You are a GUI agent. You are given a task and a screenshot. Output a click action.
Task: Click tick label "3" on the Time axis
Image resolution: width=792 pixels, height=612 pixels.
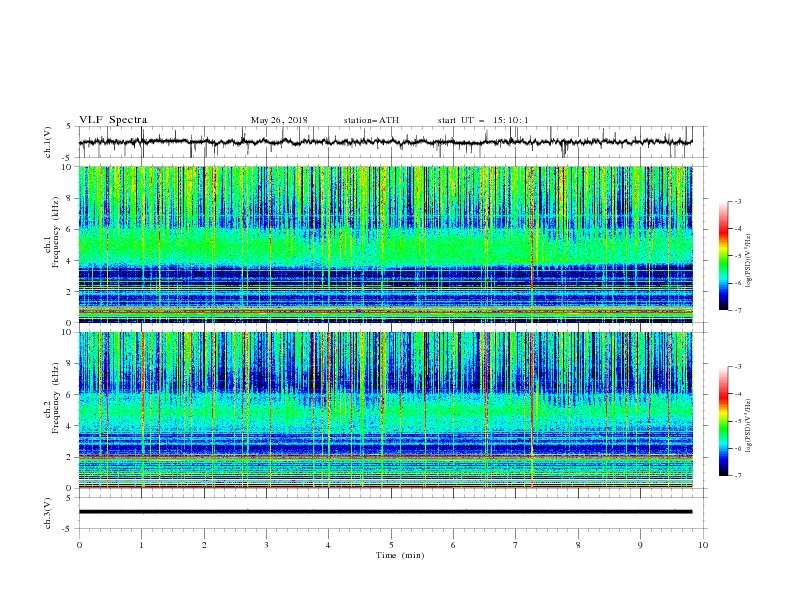[x=266, y=545]
